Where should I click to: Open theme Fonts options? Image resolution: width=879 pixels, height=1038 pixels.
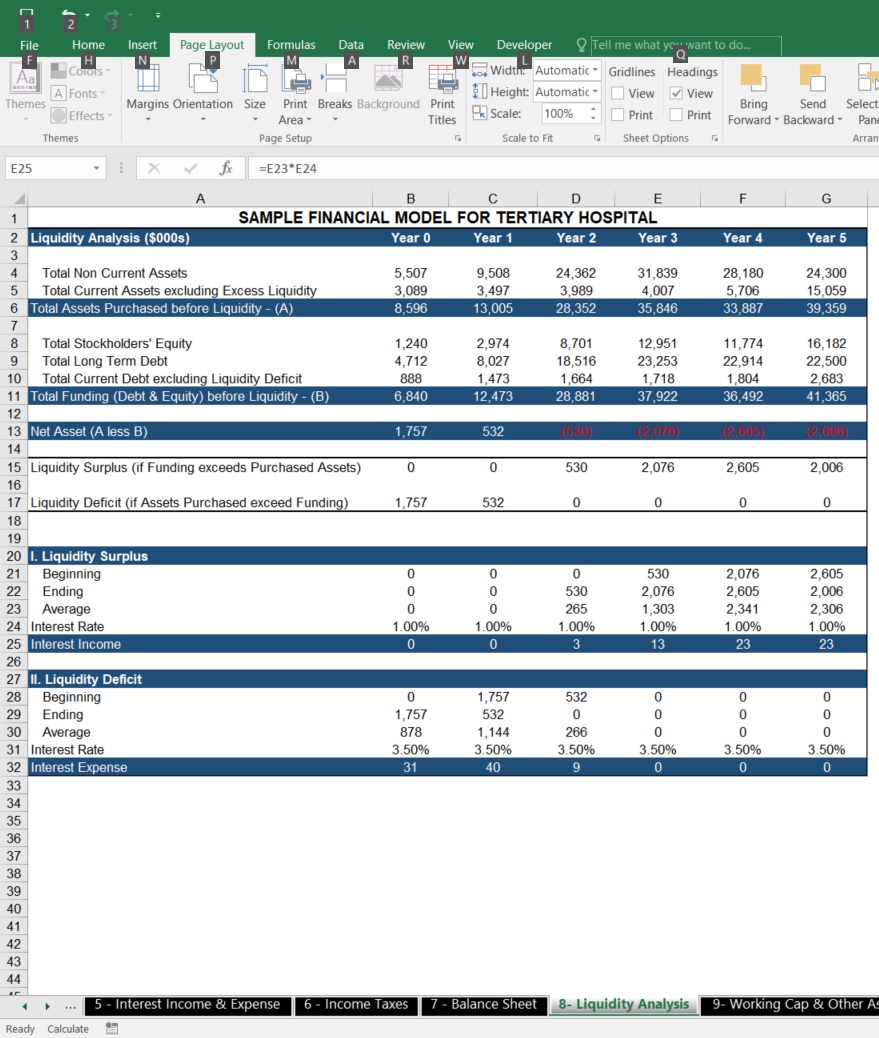(79, 93)
